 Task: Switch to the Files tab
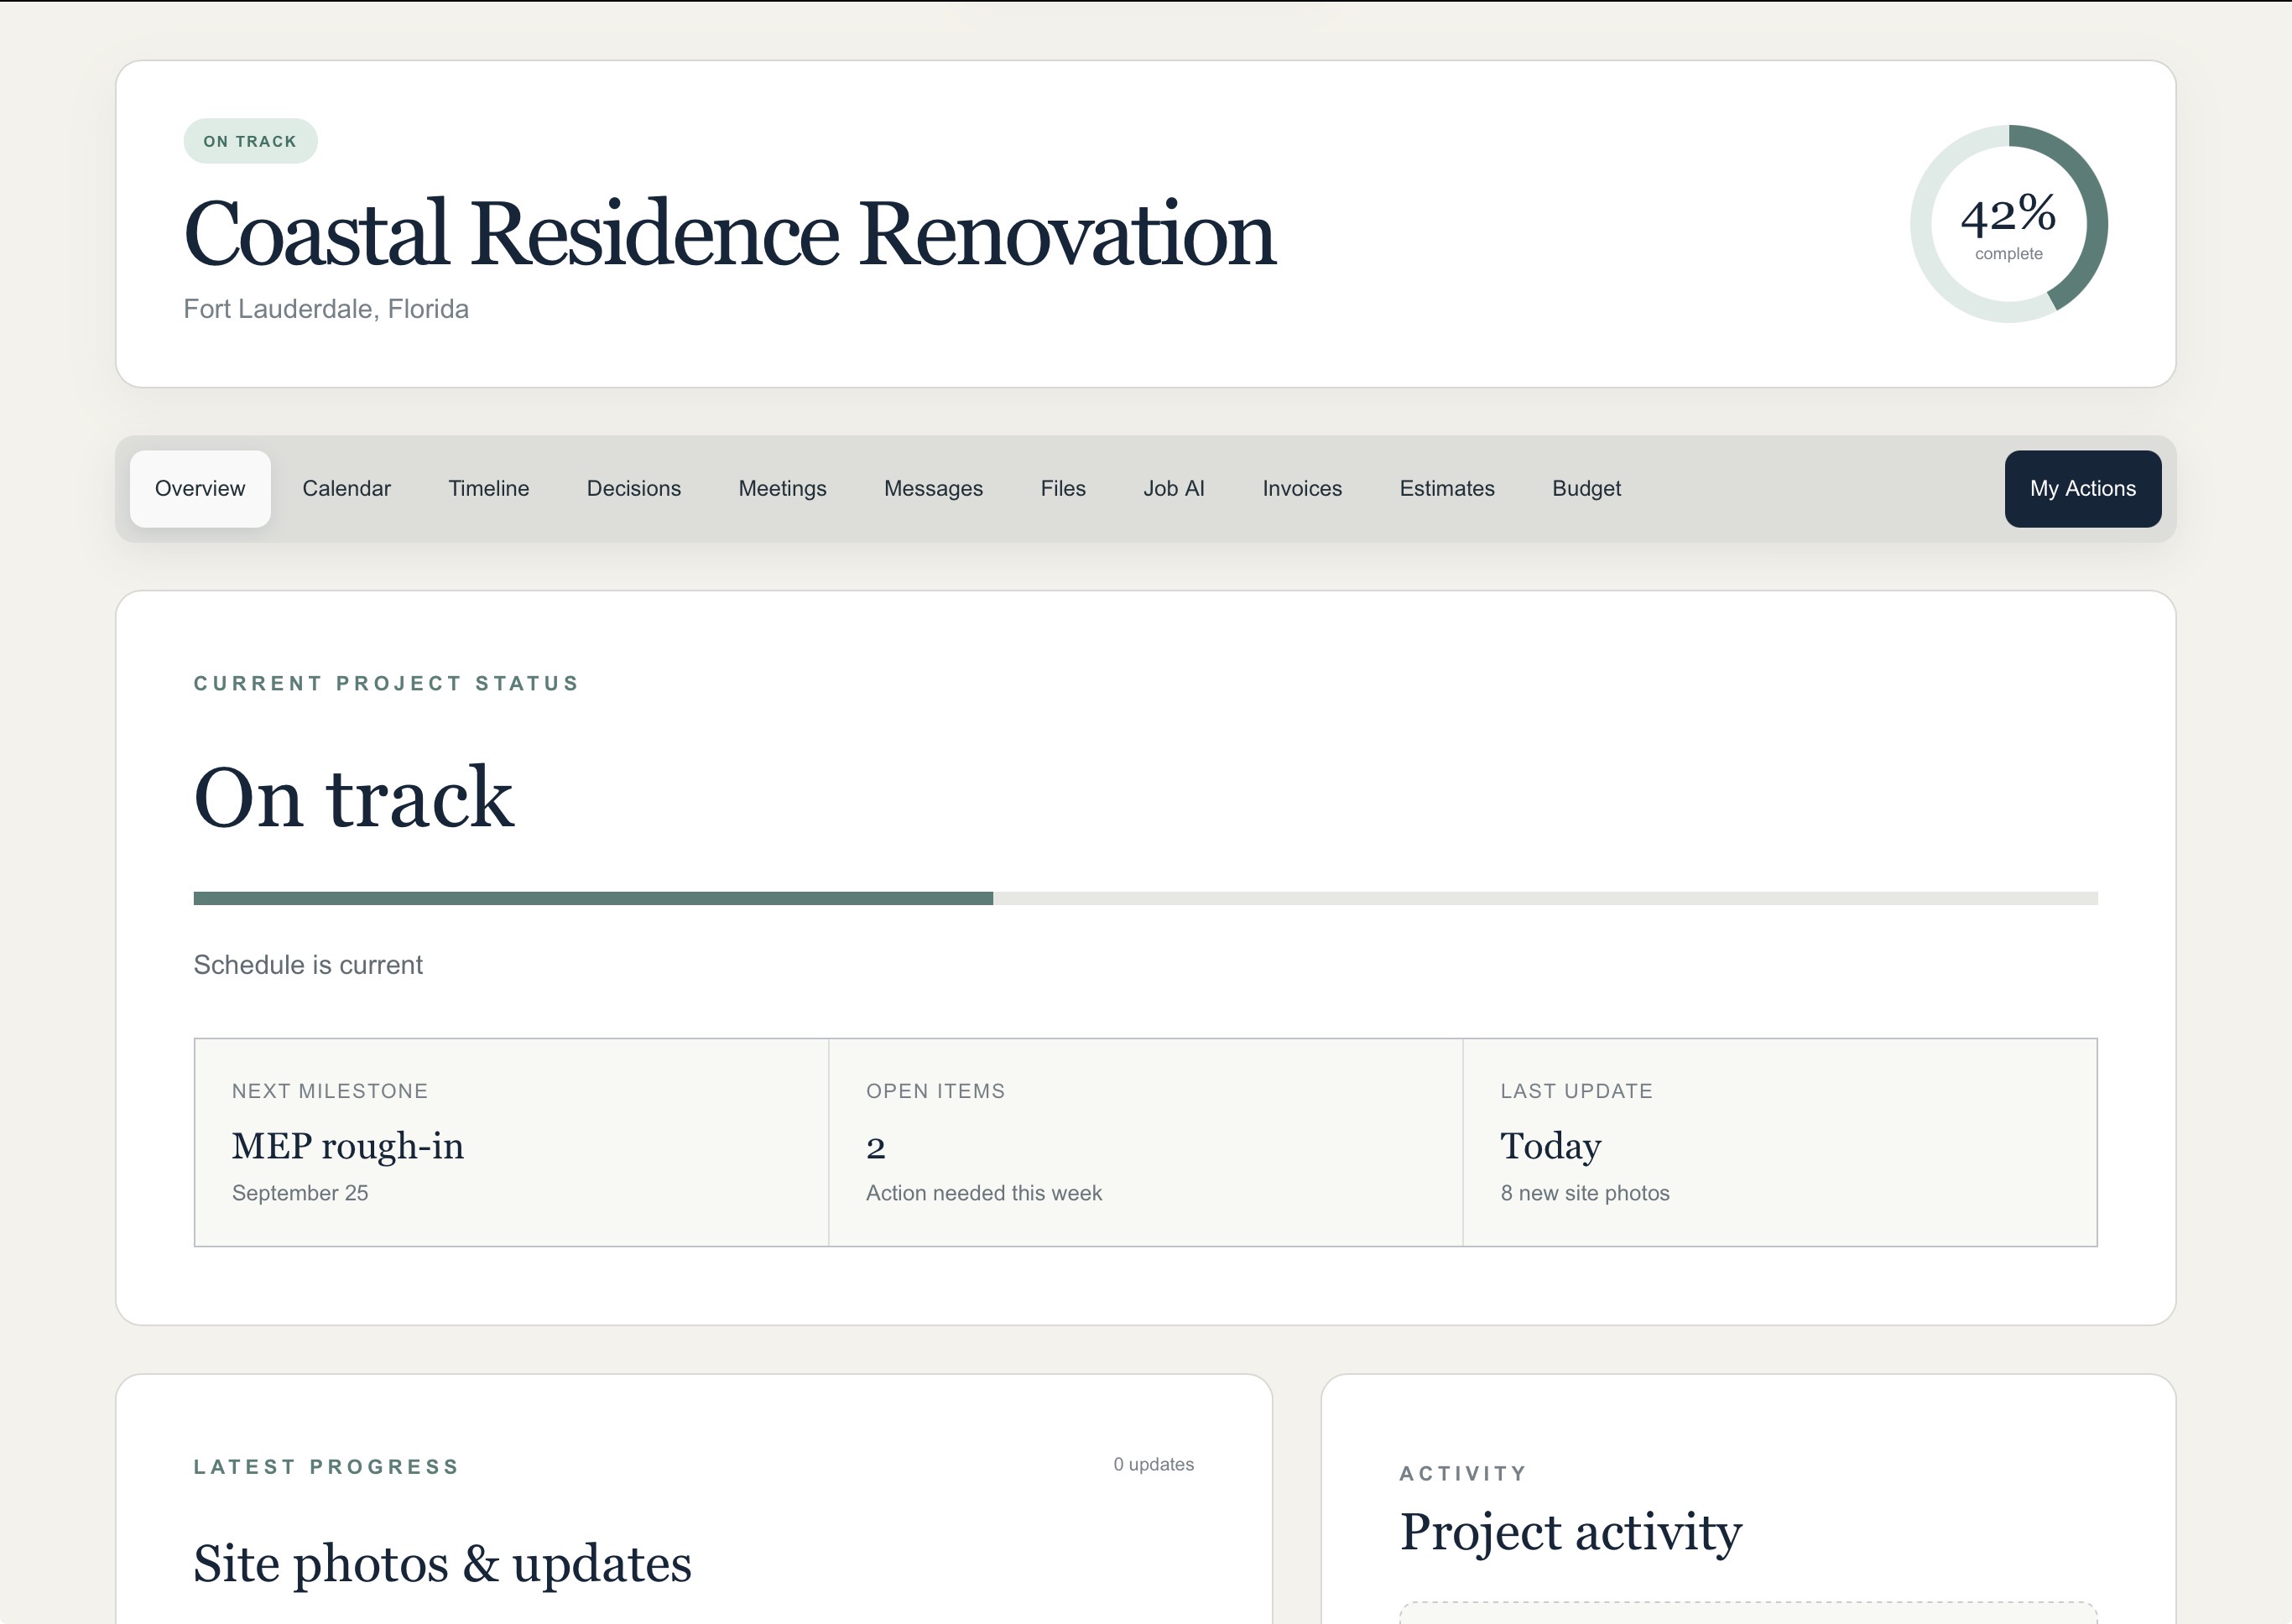coord(1062,488)
